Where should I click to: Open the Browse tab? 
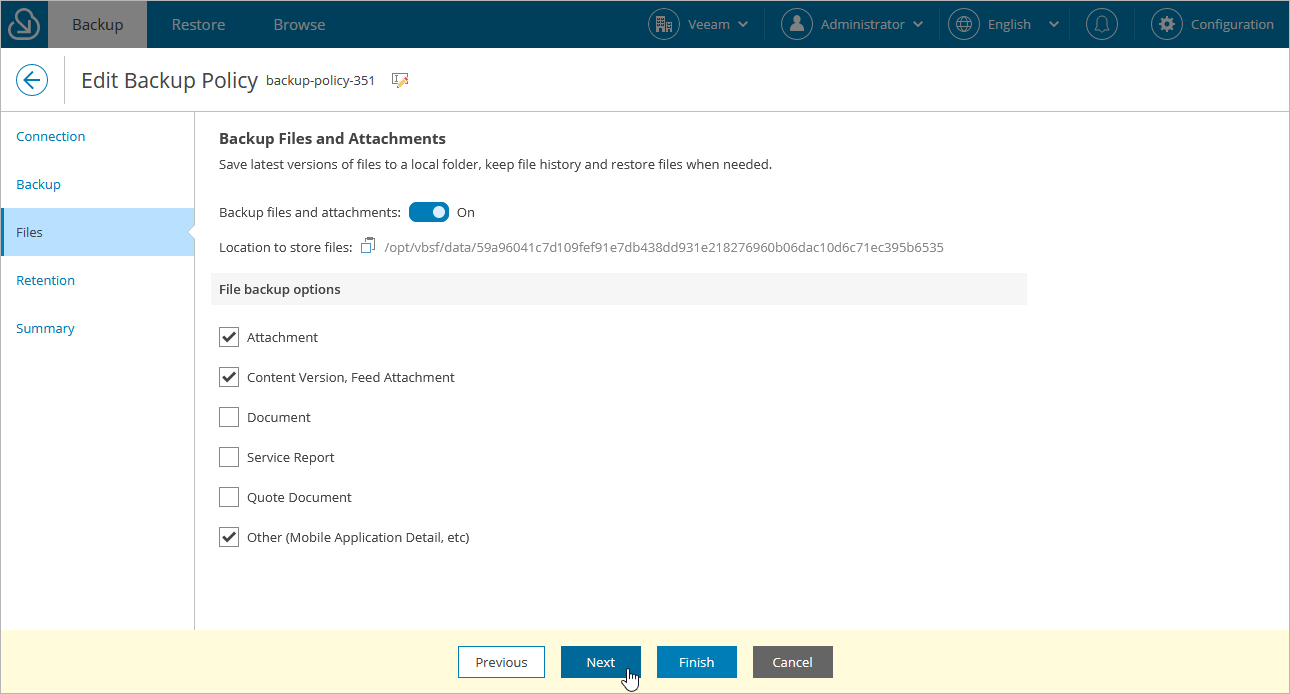[299, 24]
